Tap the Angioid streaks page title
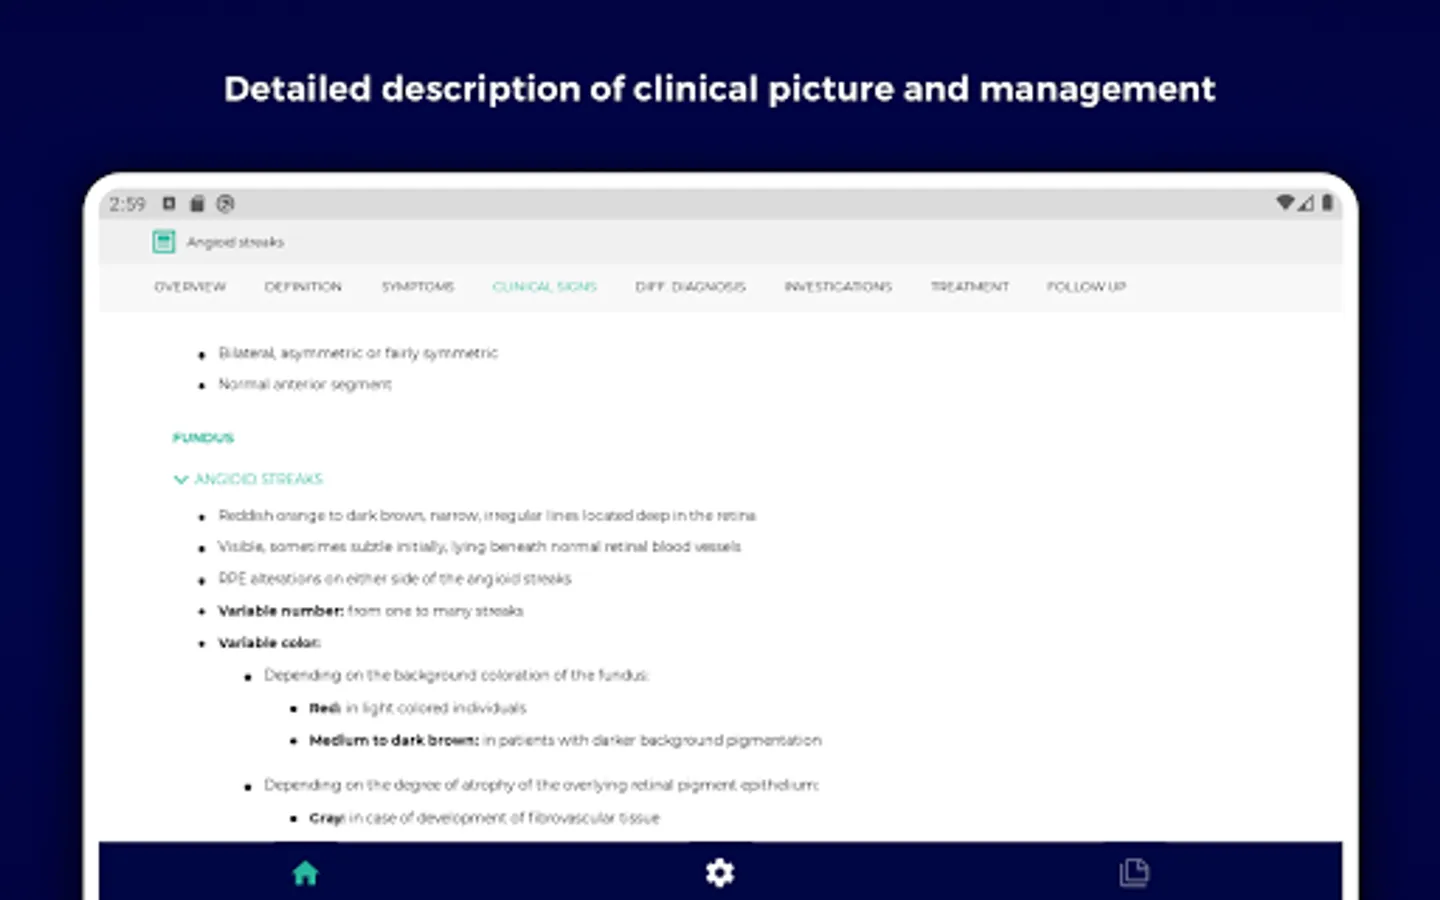 coord(235,242)
